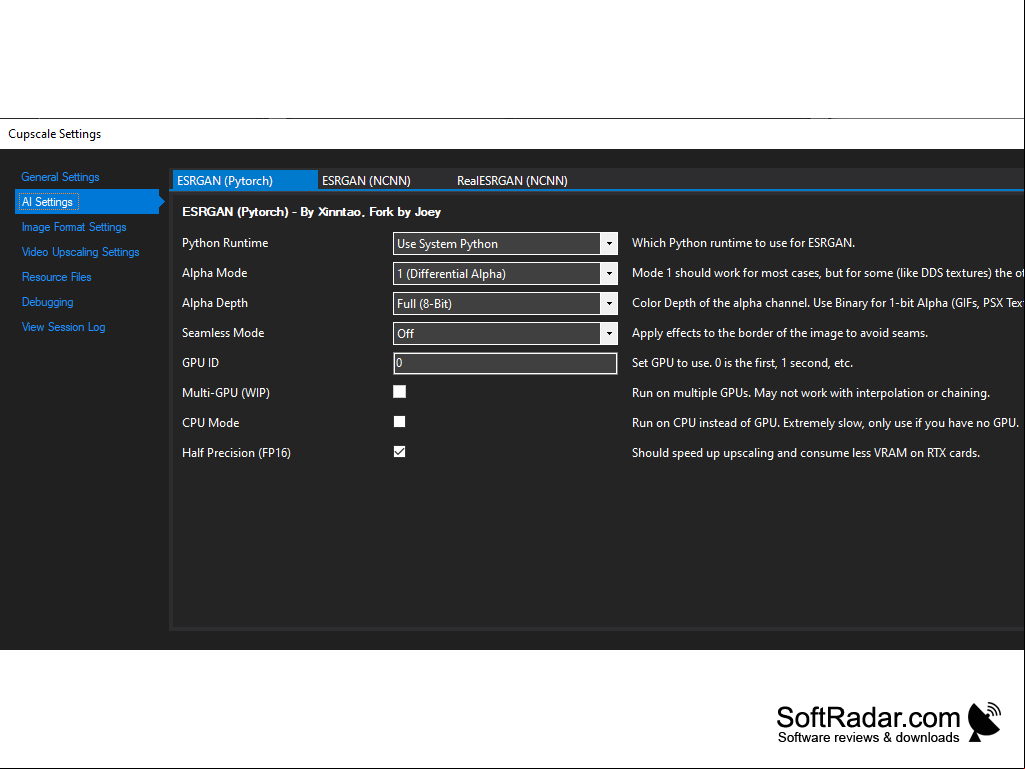Click 'Mode 1 should work' description text
Screen dimensions: 1025x769
pos(828,273)
